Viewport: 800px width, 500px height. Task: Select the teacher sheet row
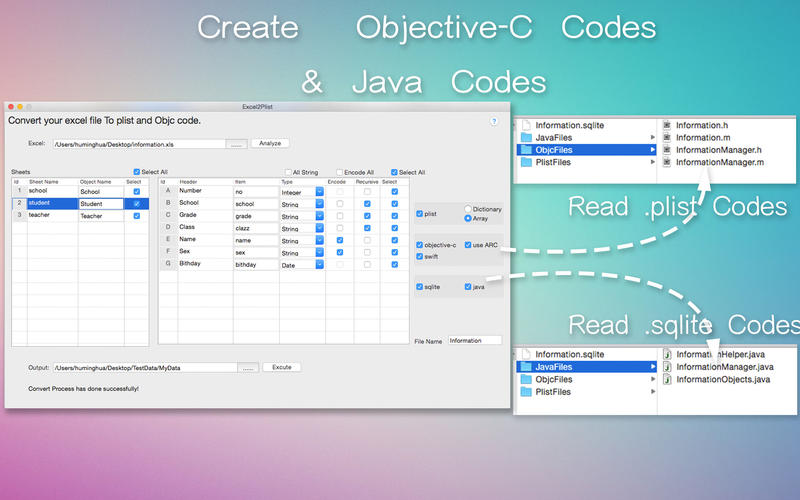point(81,216)
